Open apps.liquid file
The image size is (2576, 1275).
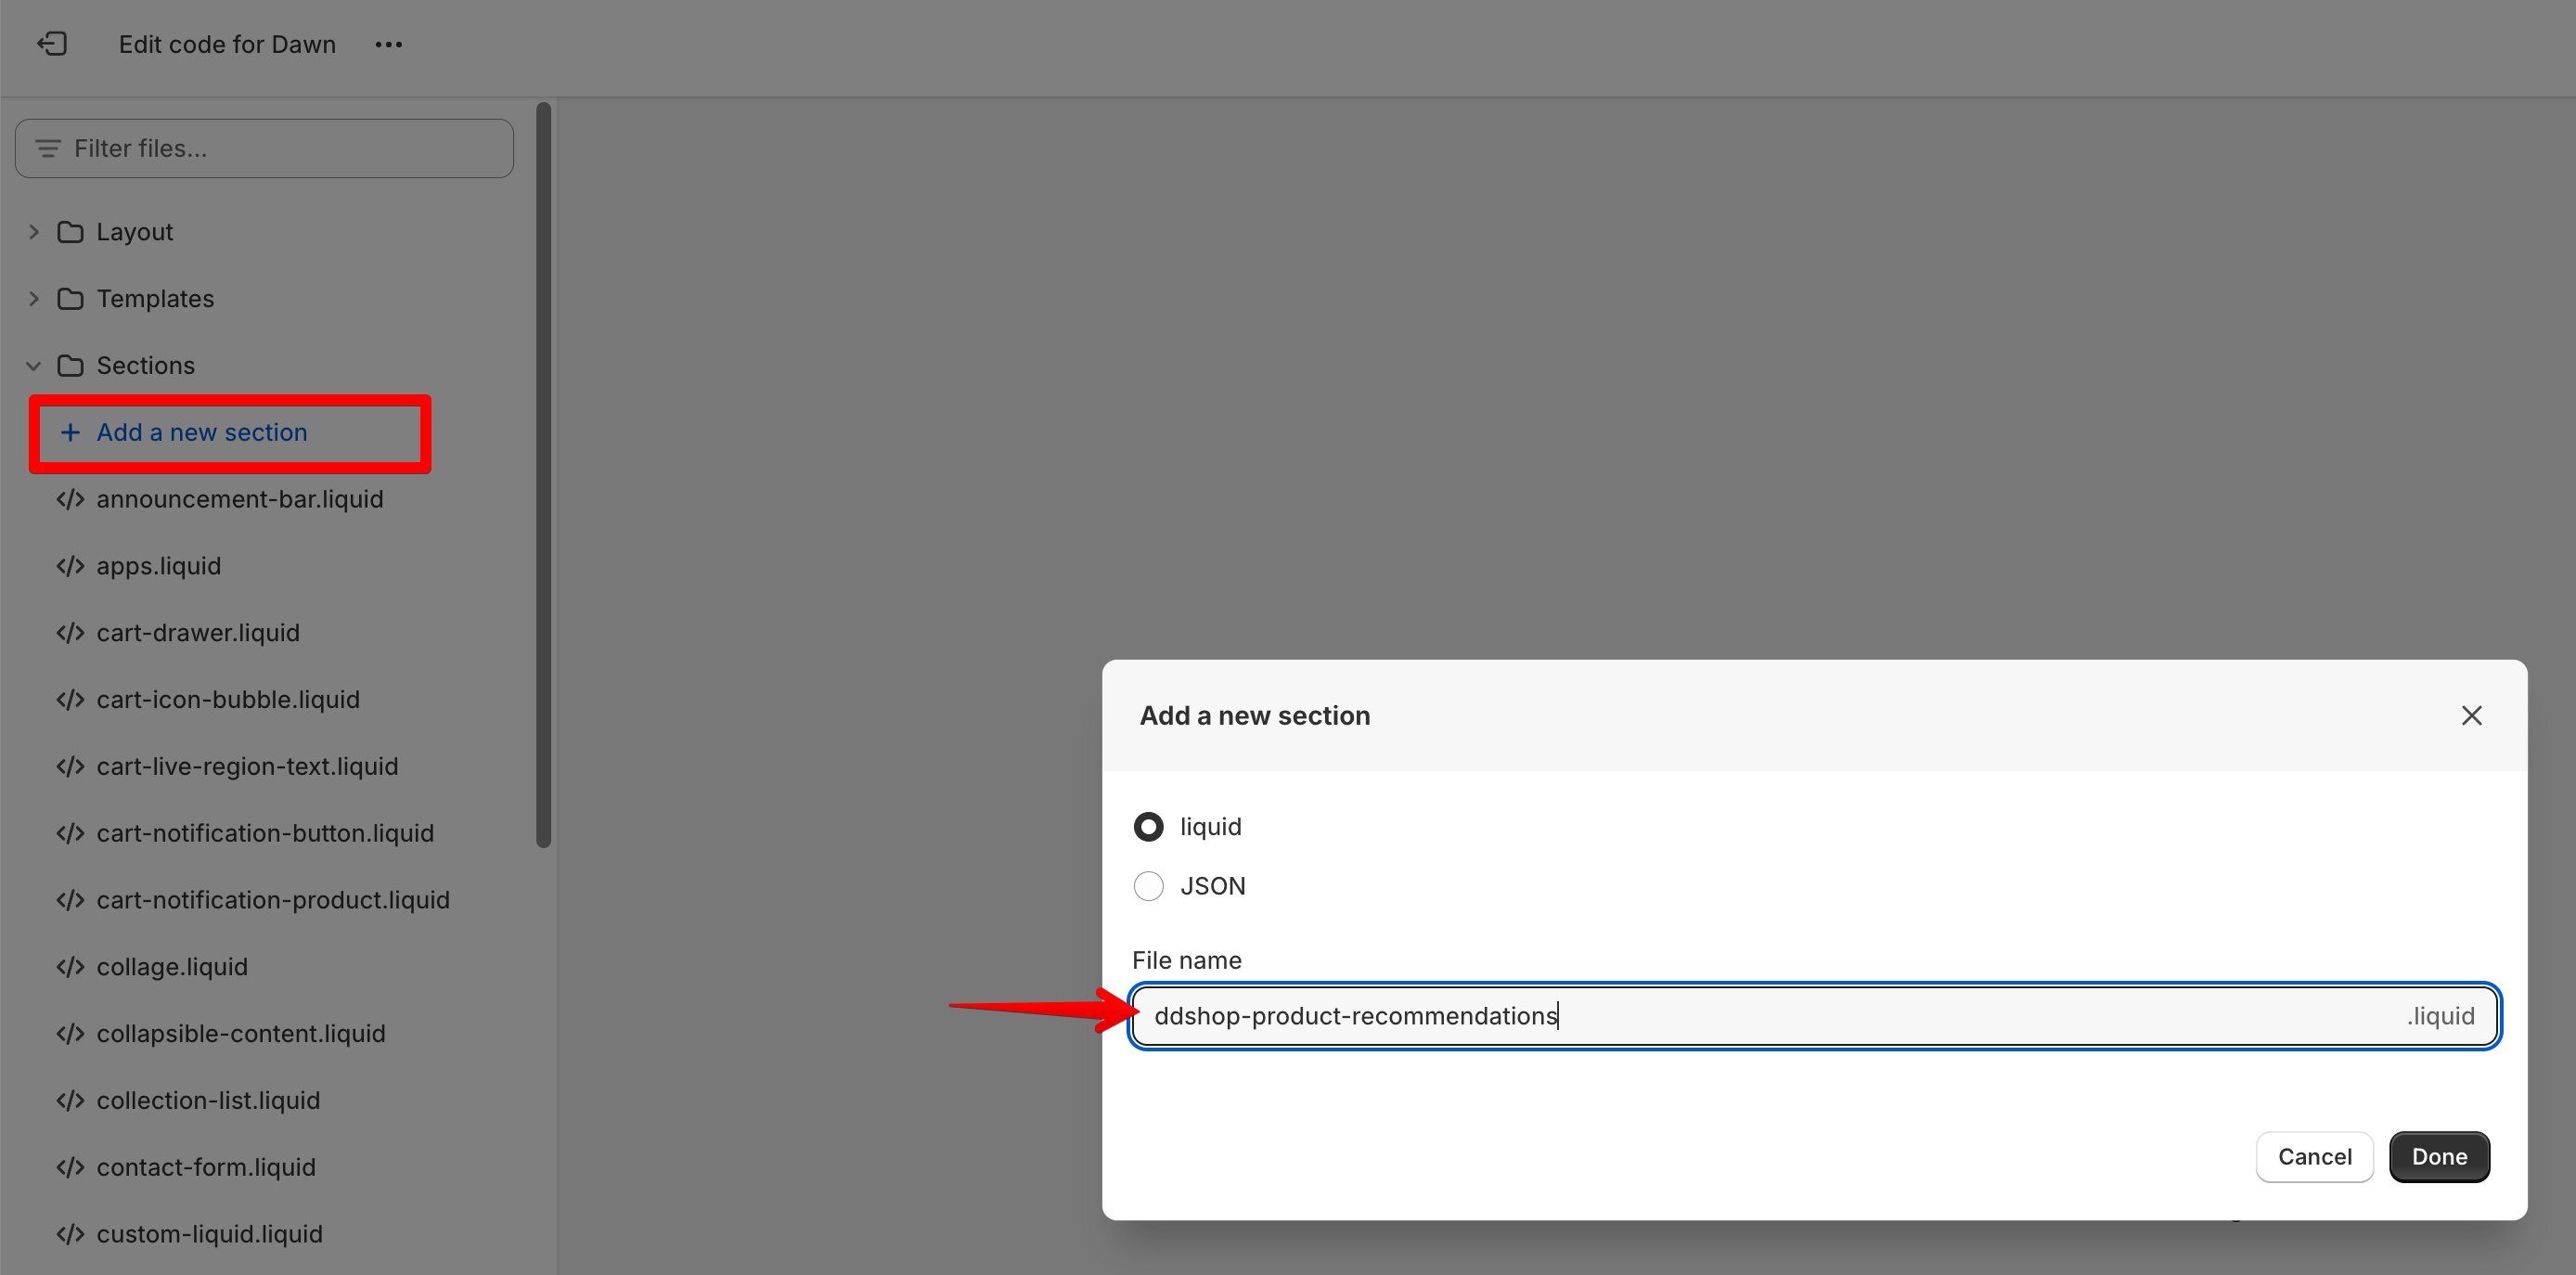click(x=158, y=566)
